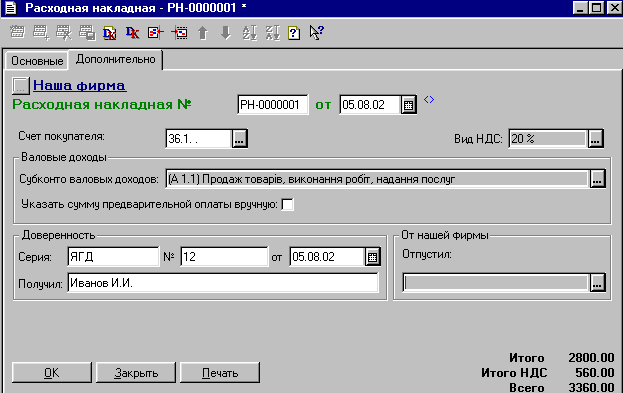Activate the context help pointer with question mark
The width and height of the screenshot is (623, 393).
pos(317,33)
